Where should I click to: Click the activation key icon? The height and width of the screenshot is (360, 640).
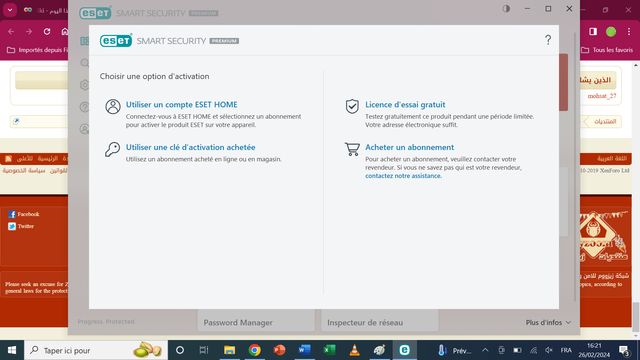pos(113,149)
